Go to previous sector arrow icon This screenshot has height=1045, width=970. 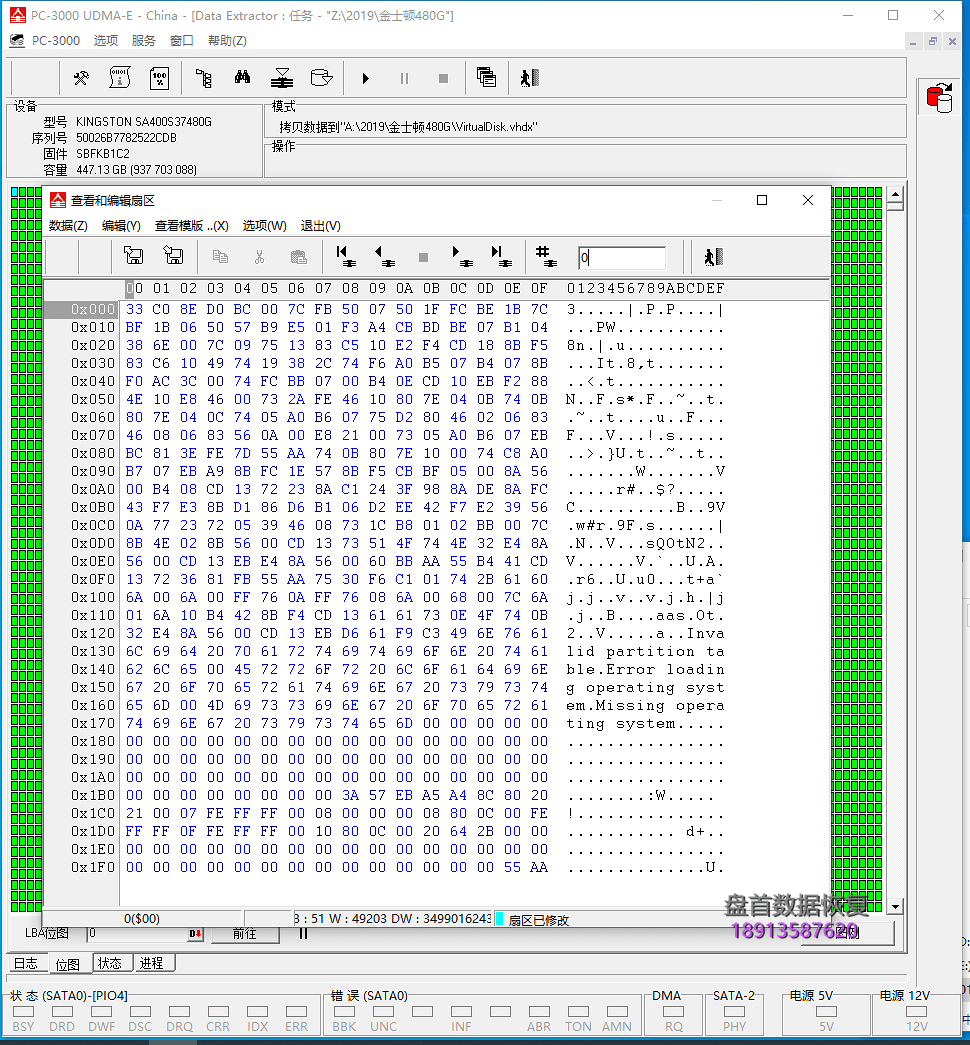coord(385,256)
